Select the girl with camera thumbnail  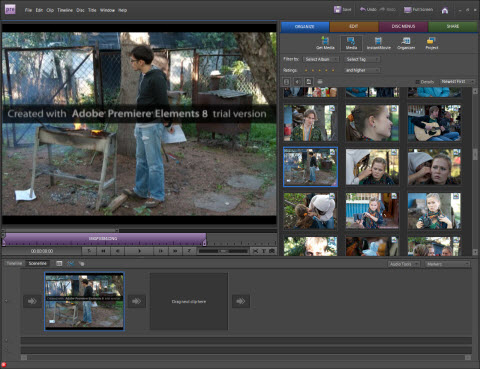pos(434,211)
